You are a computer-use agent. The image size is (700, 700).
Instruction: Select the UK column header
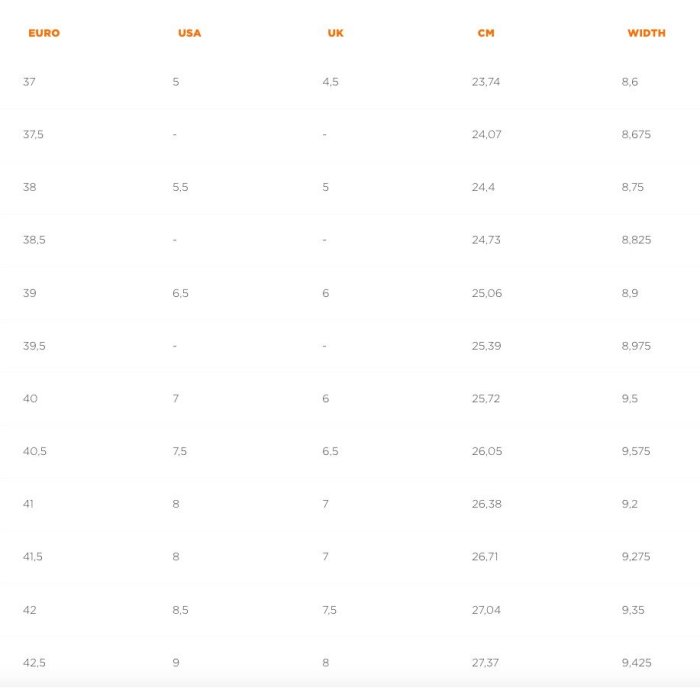click(x=335, y=33)
